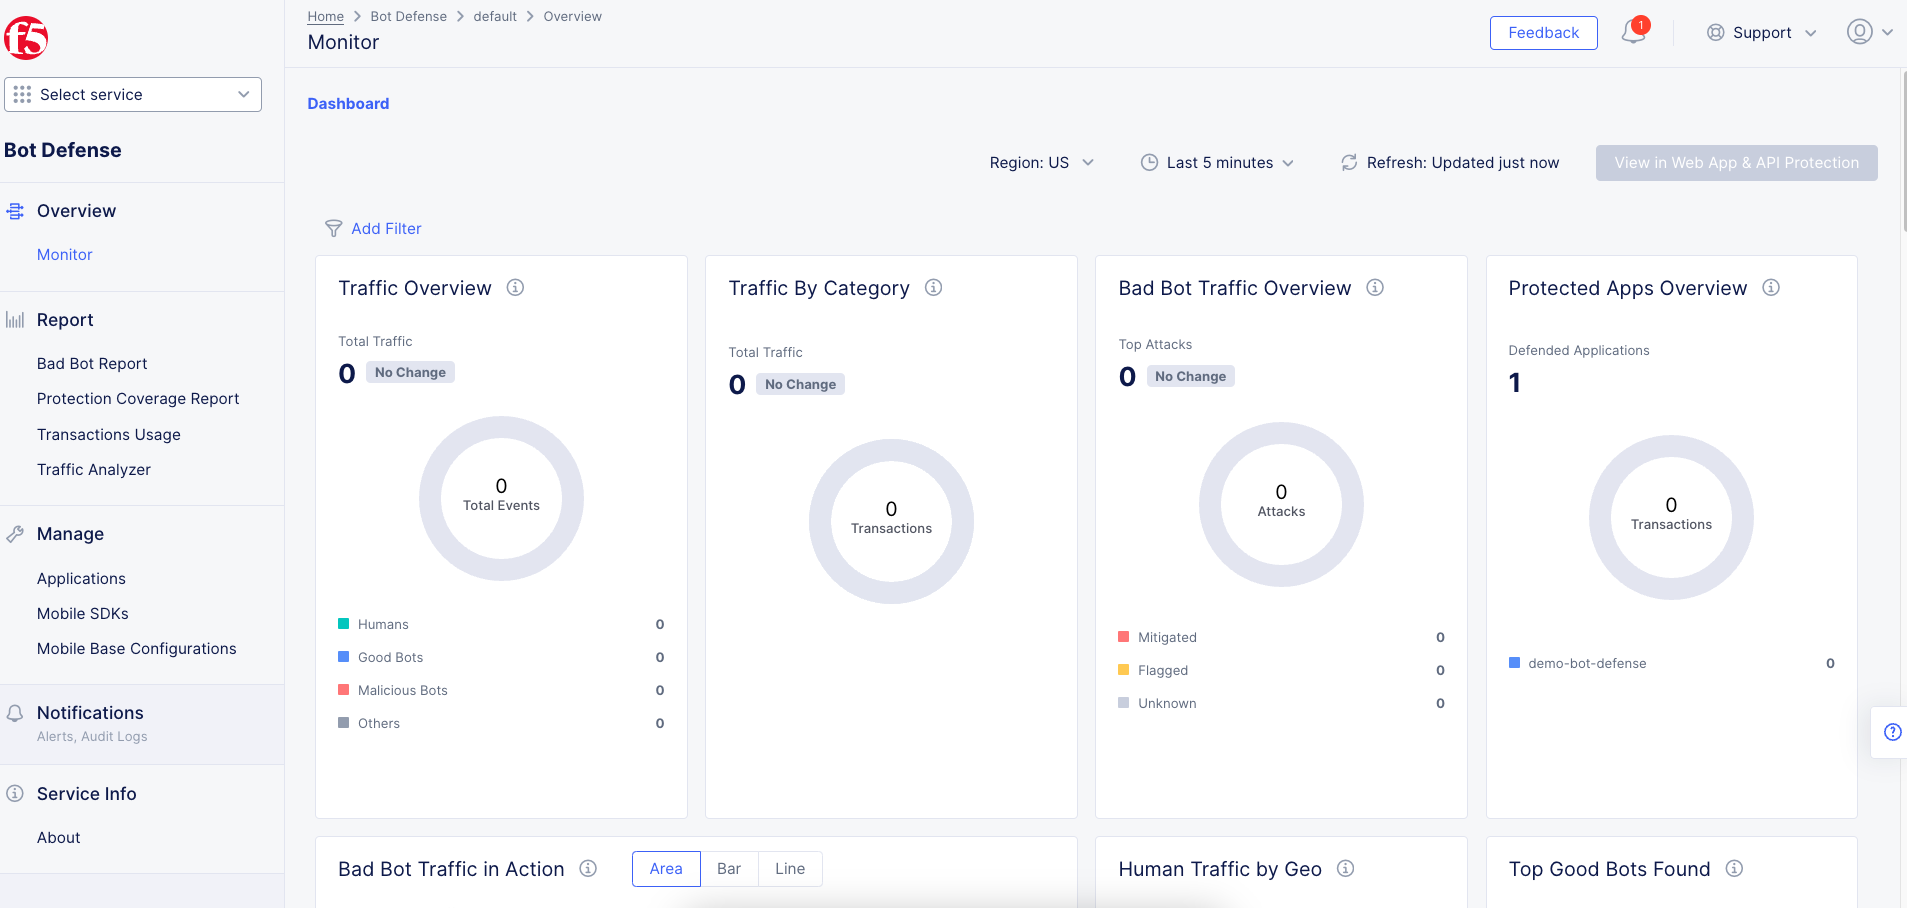1907x908 pixels.
Task: Open the notification bell with red badge
Action: [1631, 32]
